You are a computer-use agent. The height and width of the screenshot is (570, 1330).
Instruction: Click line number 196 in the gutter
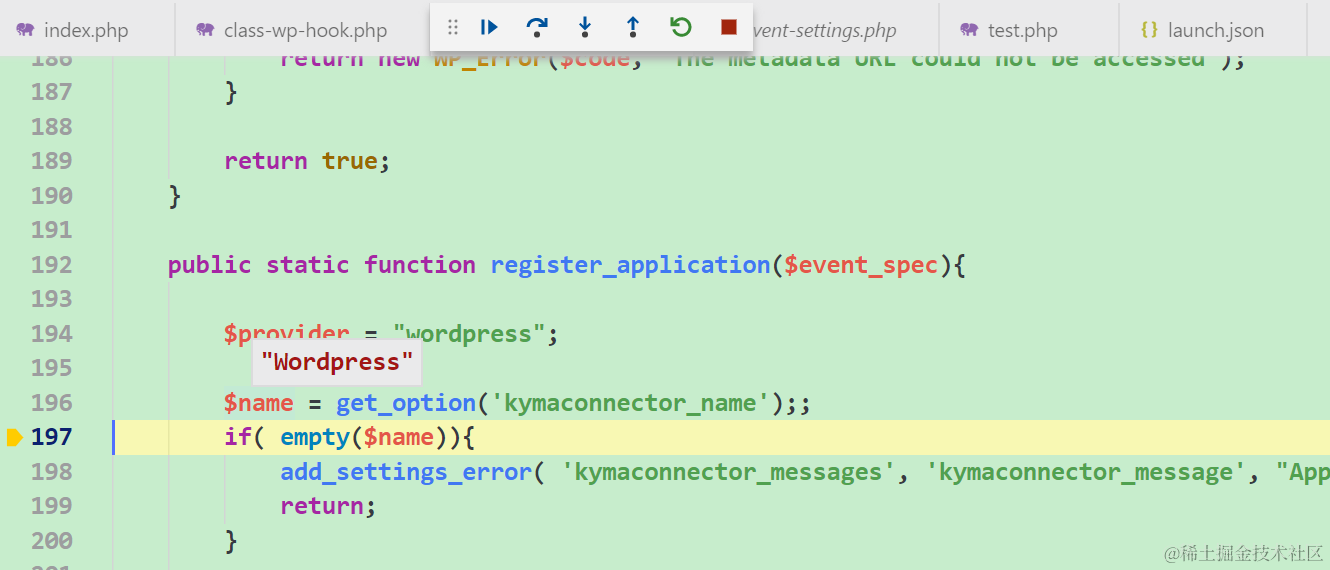52,403
